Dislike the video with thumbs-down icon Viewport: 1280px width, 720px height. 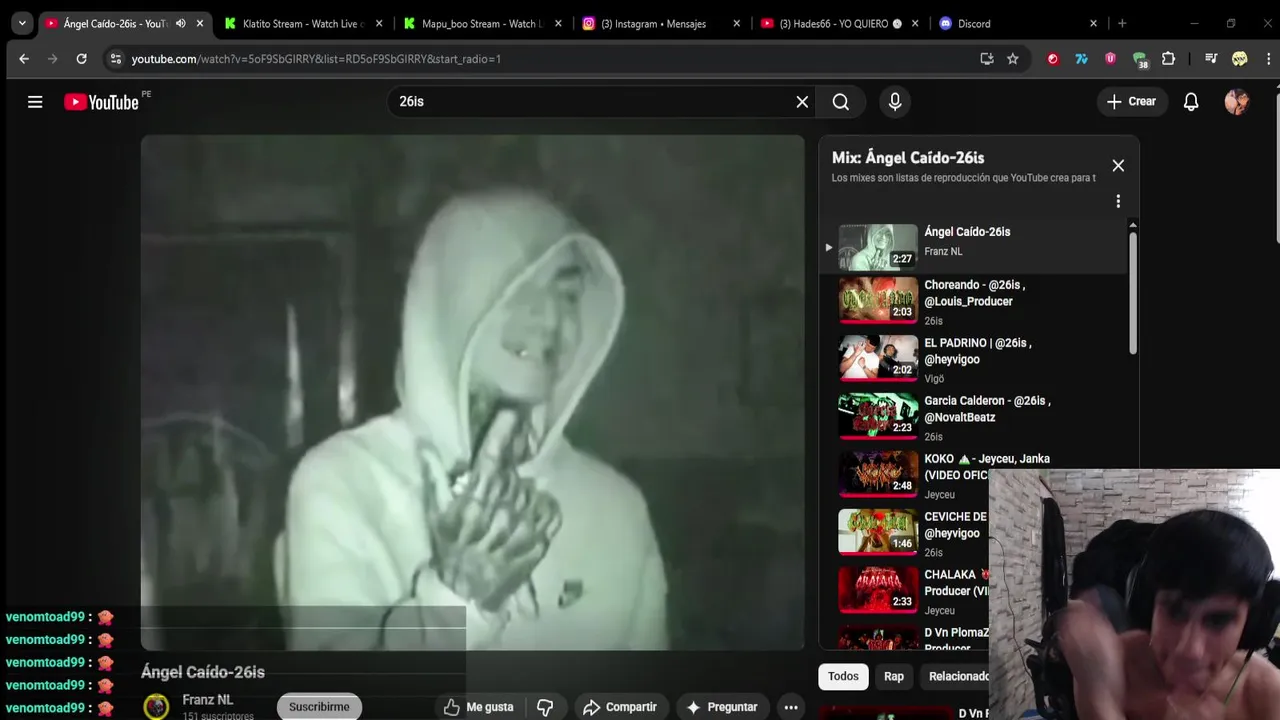[545, 707]
